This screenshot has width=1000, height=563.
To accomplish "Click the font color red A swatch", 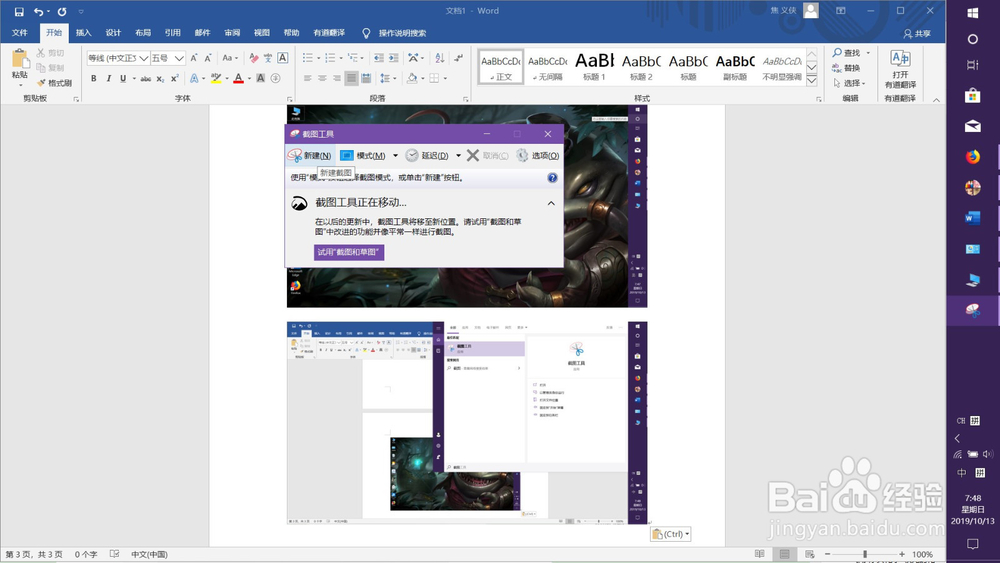I will (x=239, y=78).
